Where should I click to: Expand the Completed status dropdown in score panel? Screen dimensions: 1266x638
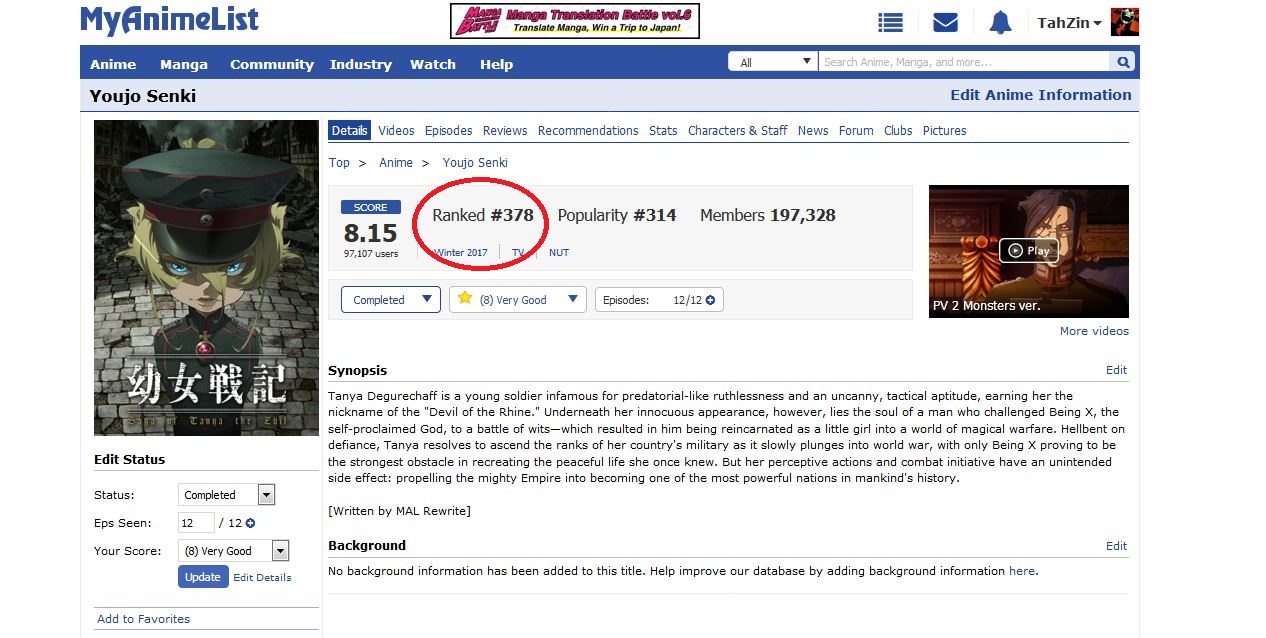pos(391,299)
